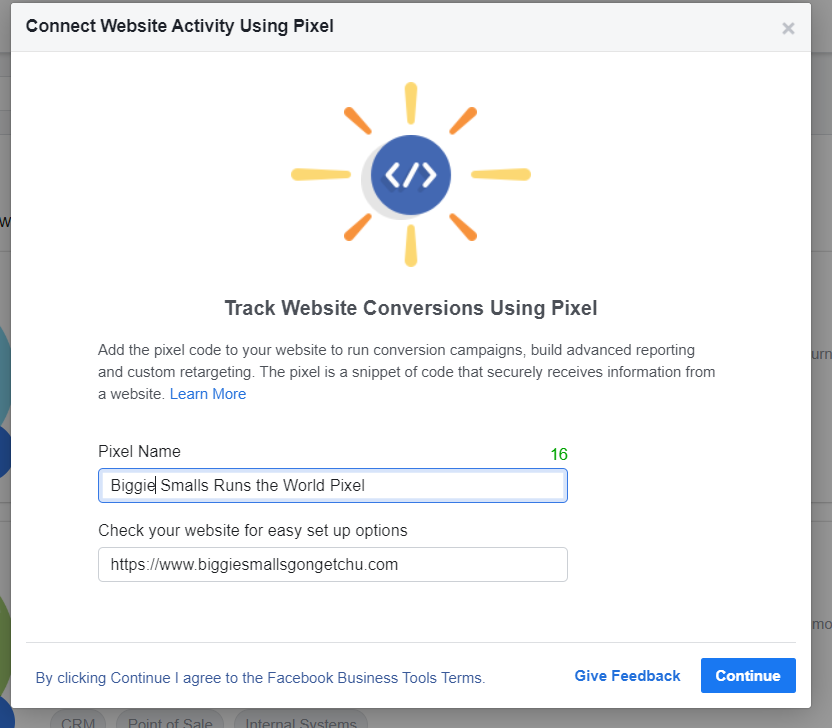Click the Give Feedback button
The image size is (832, 728).
[x=627, y=675]
